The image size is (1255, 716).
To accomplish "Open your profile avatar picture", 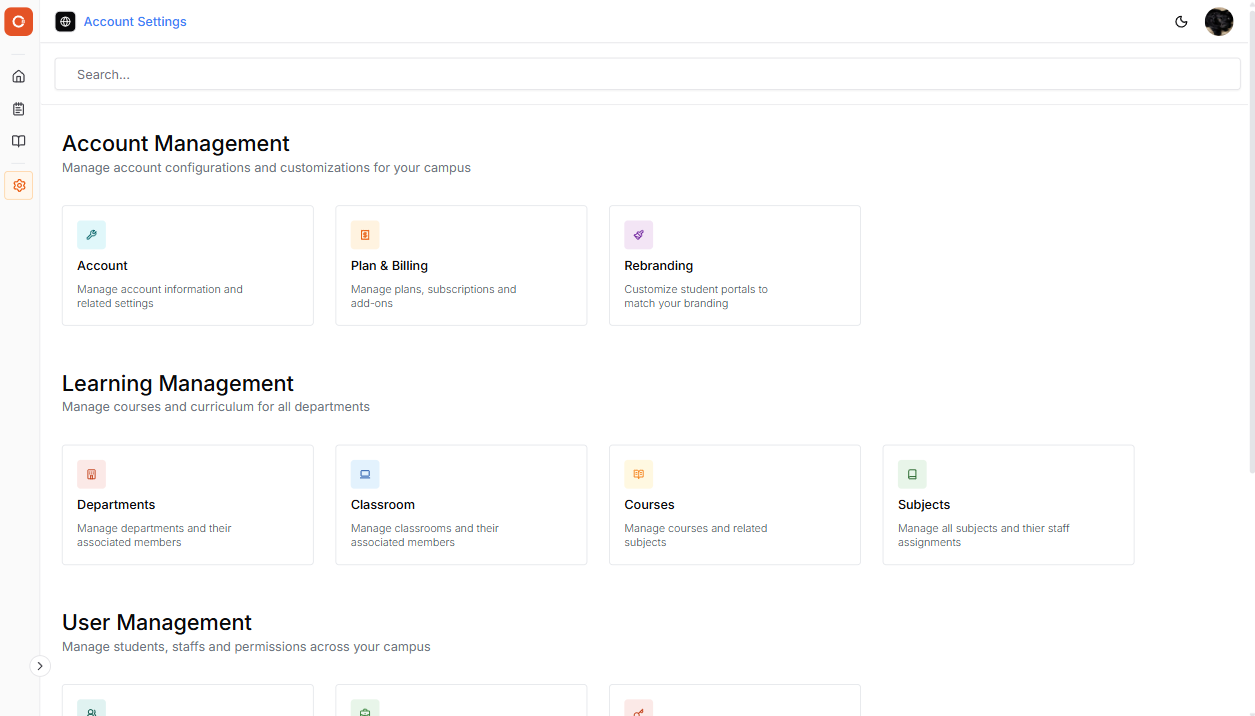I will (1219, 21).
